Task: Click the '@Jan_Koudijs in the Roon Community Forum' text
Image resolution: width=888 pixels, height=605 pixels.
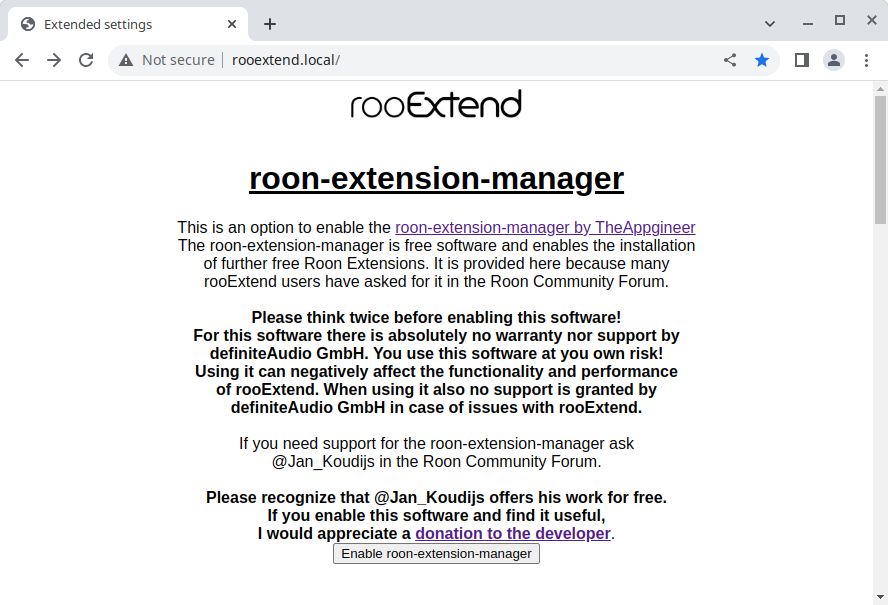Action: pyautogui.click(x=436, y=462)
